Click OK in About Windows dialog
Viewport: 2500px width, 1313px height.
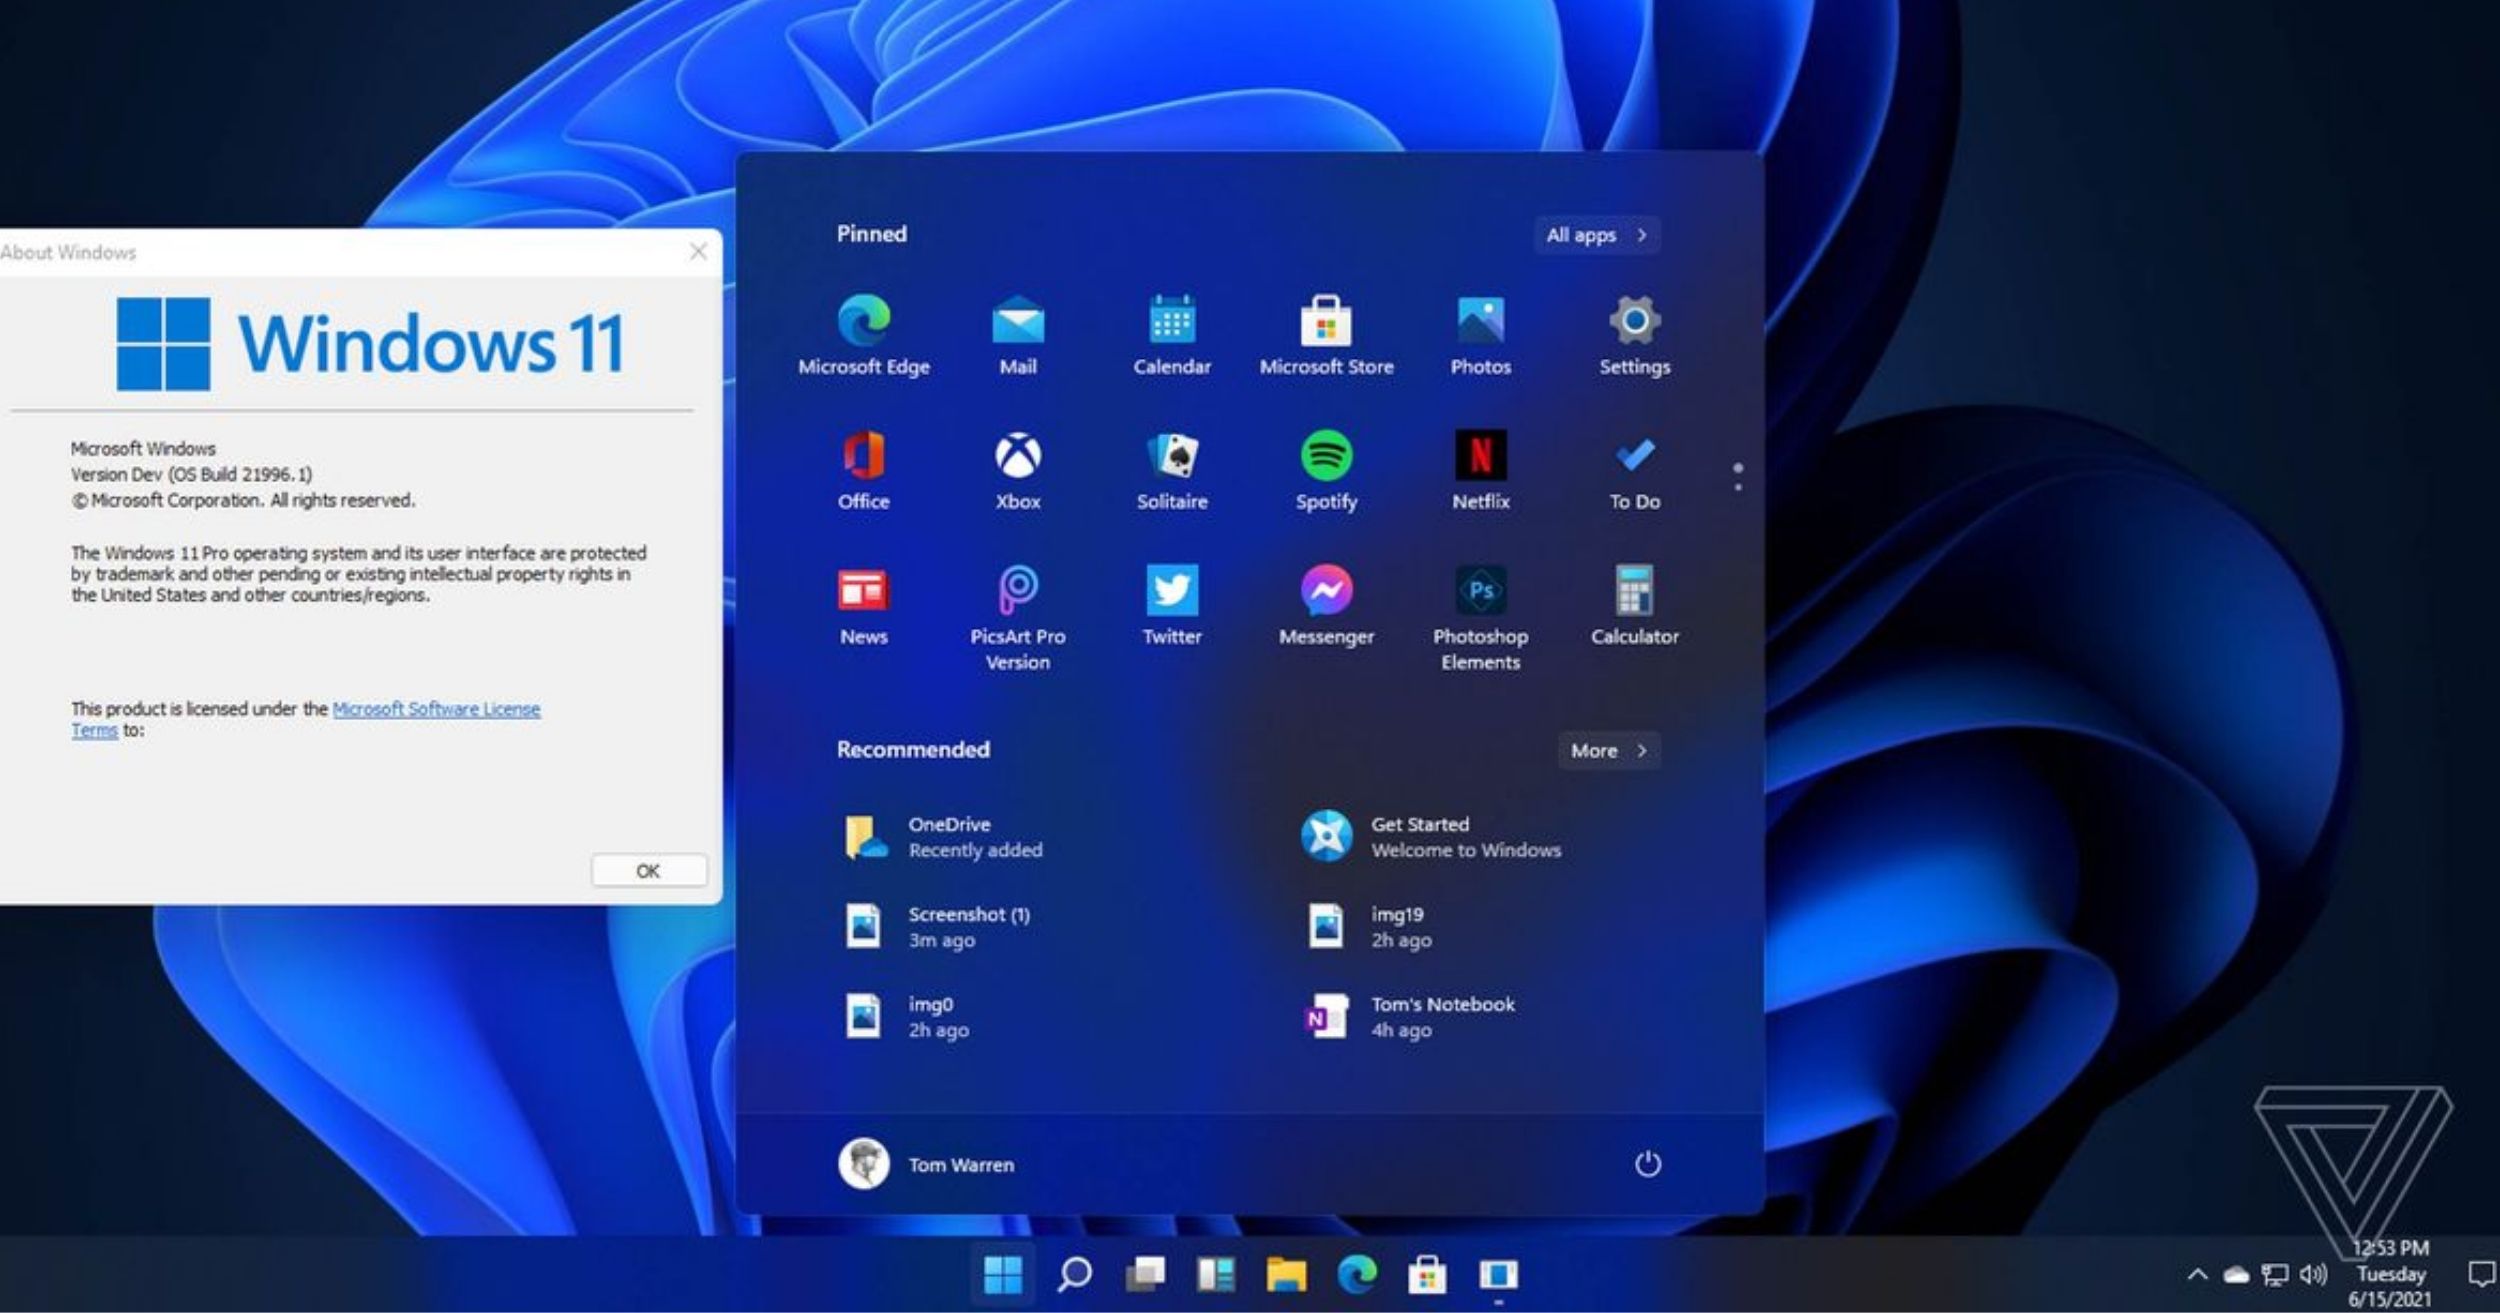649,871
